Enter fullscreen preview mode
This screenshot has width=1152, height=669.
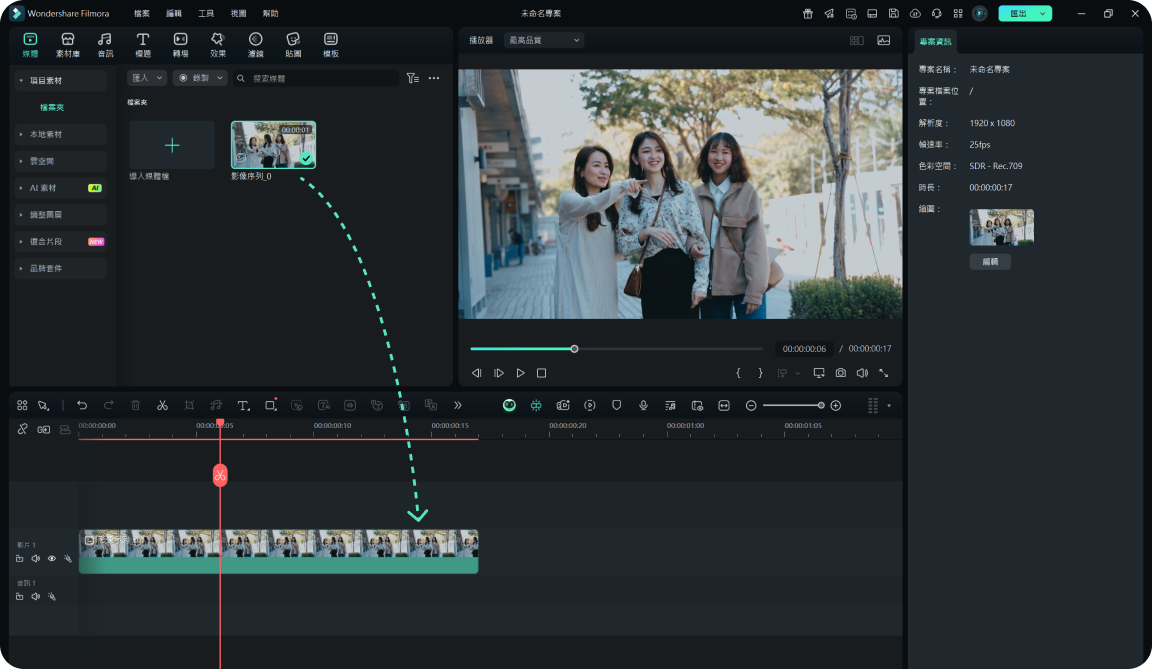pos(884,373)
